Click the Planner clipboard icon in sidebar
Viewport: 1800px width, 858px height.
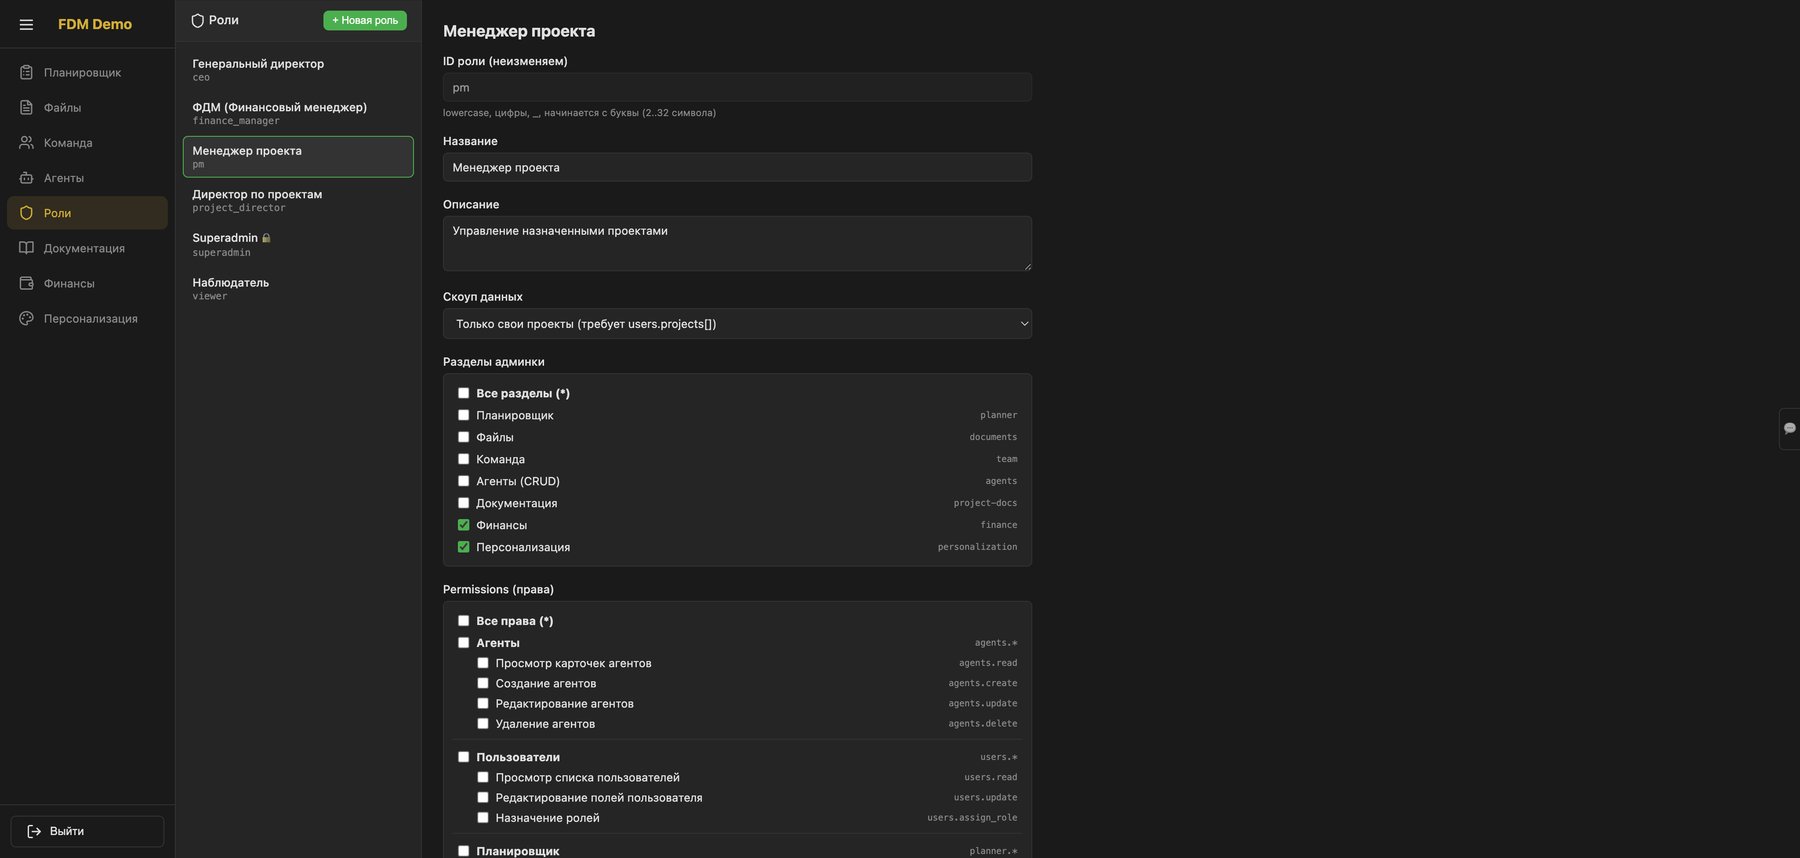tap(27, 72)
